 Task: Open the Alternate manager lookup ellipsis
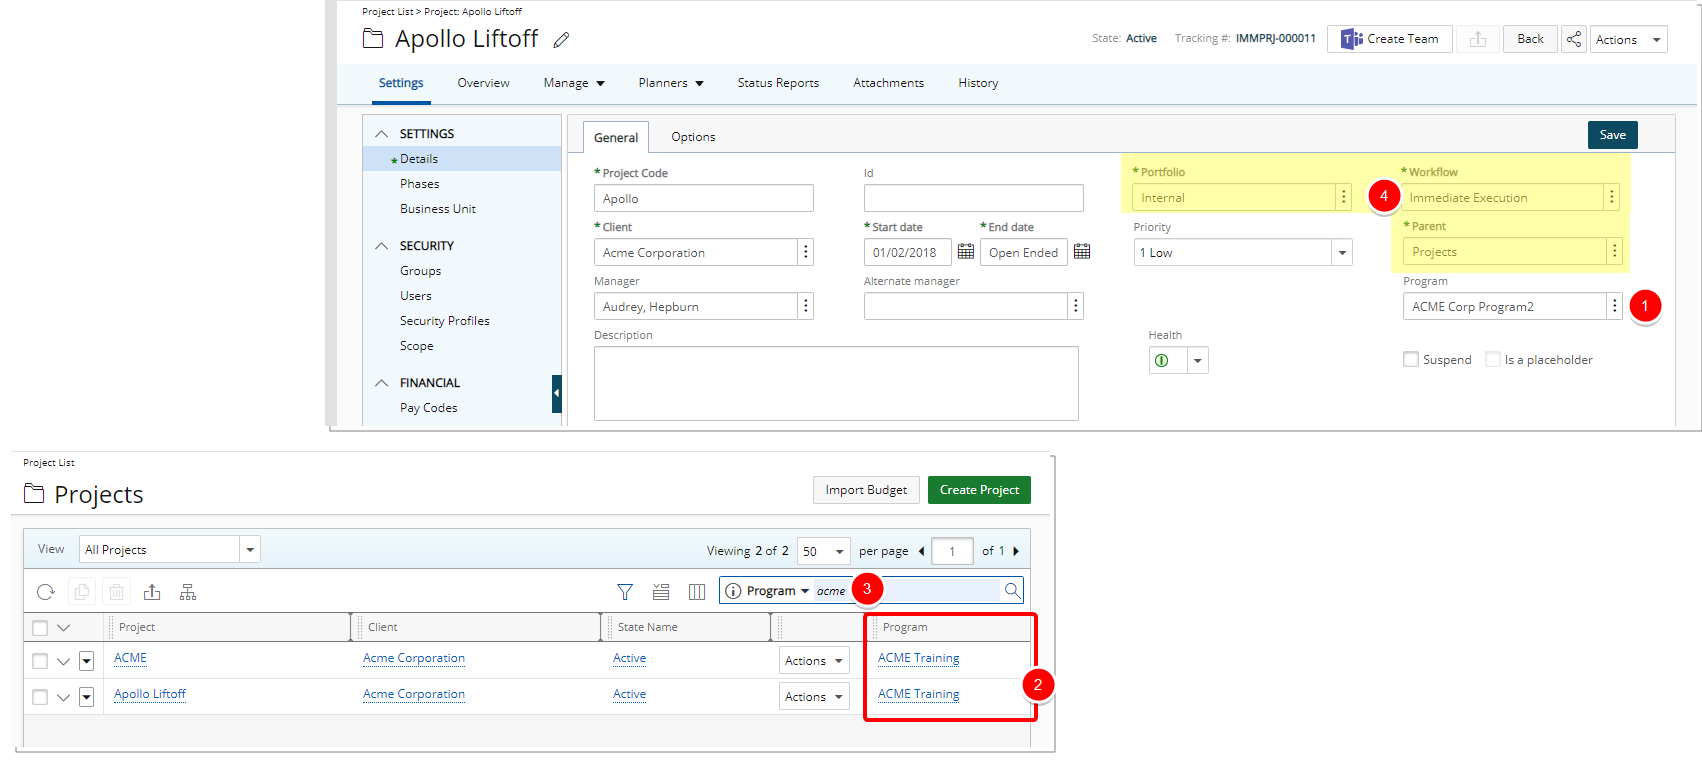tap(1076, 306)
